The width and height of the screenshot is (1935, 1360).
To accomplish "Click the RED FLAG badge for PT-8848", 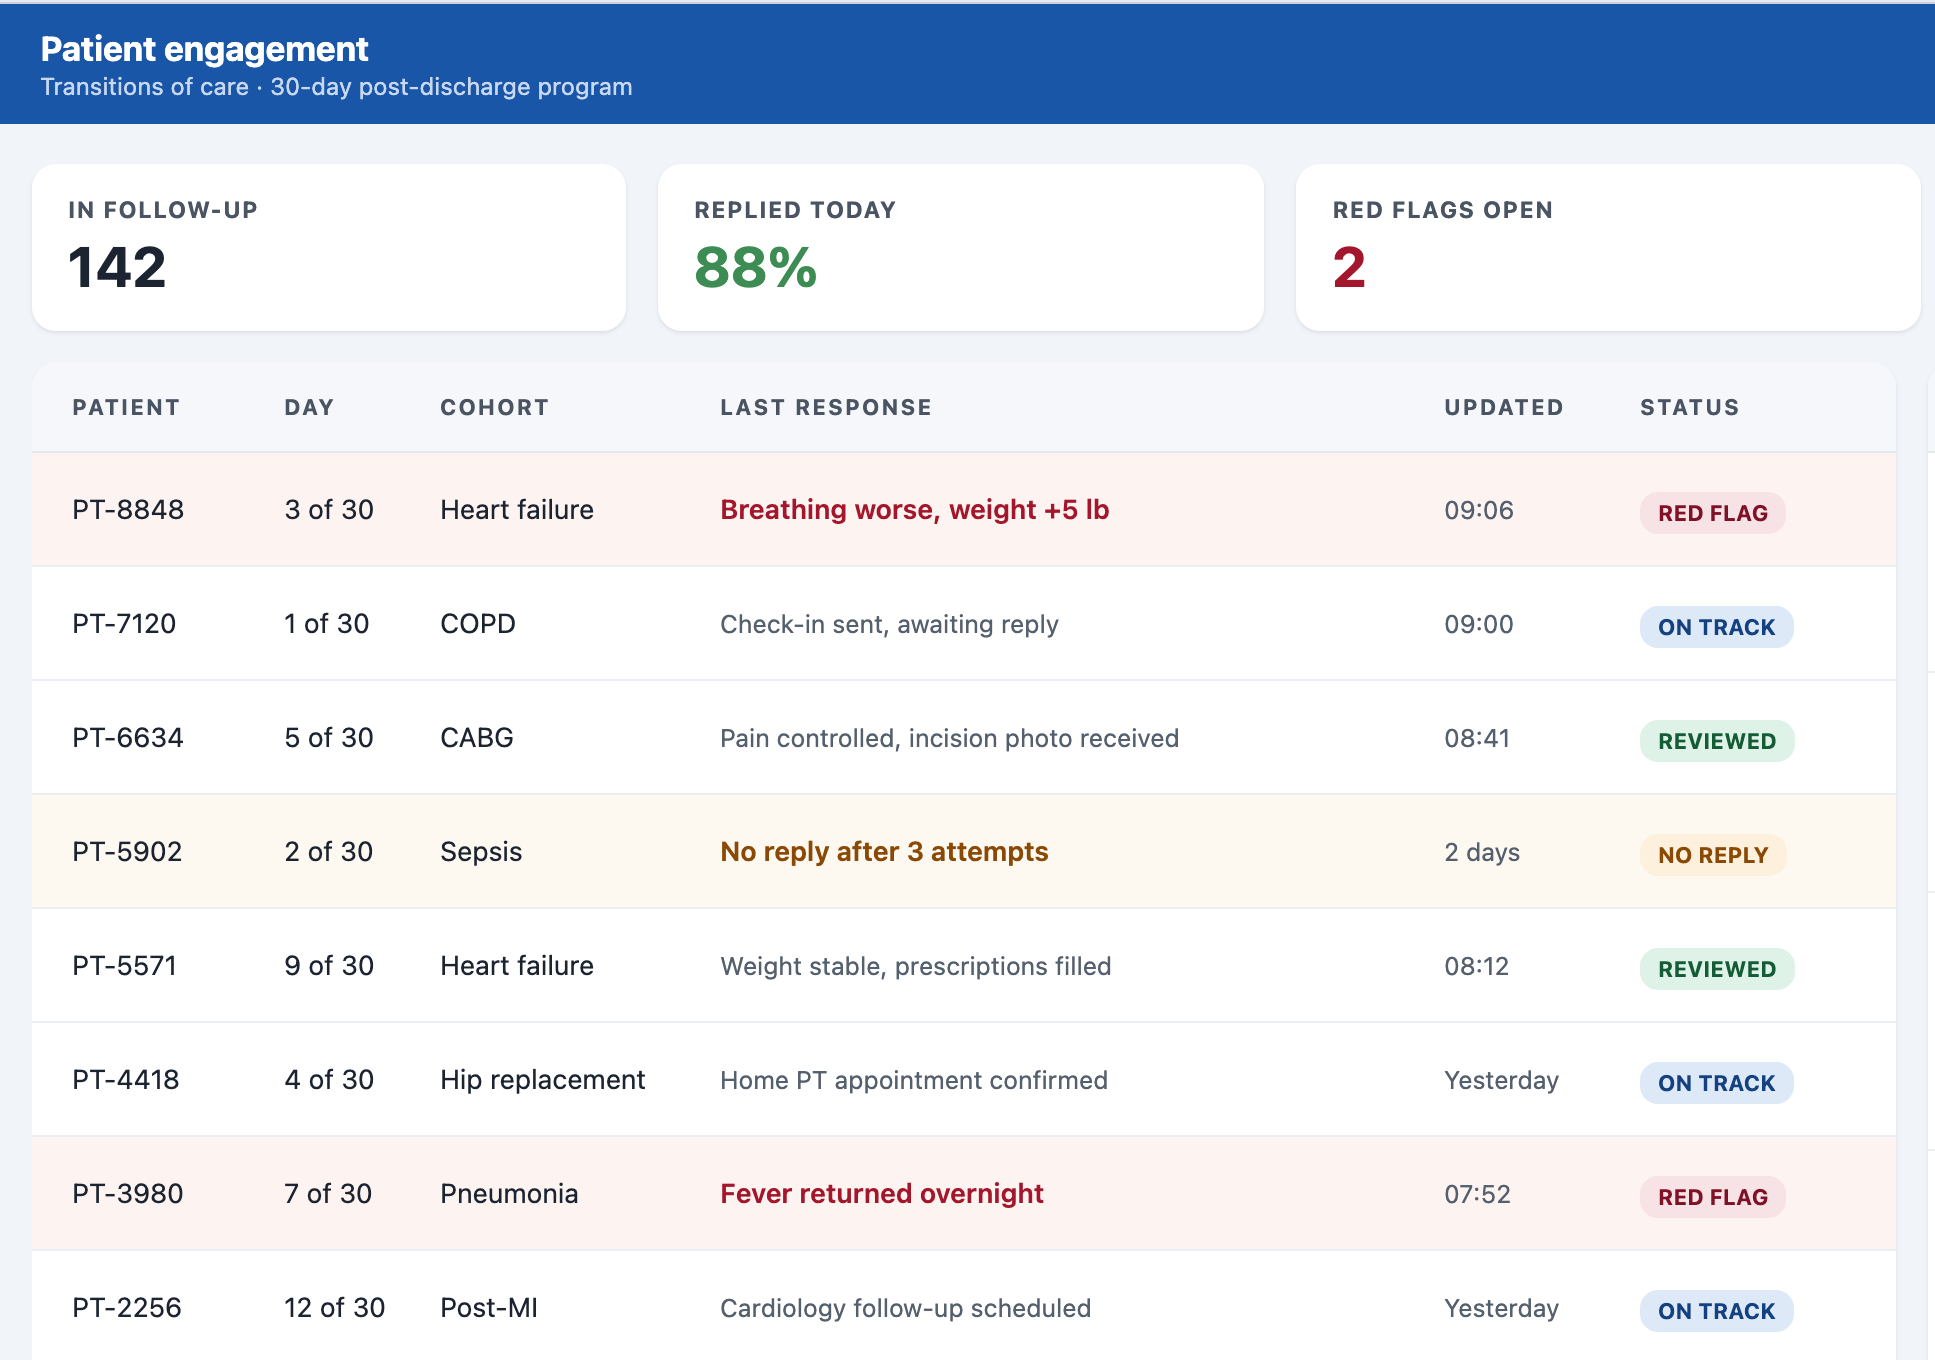I will point(1713,513).
